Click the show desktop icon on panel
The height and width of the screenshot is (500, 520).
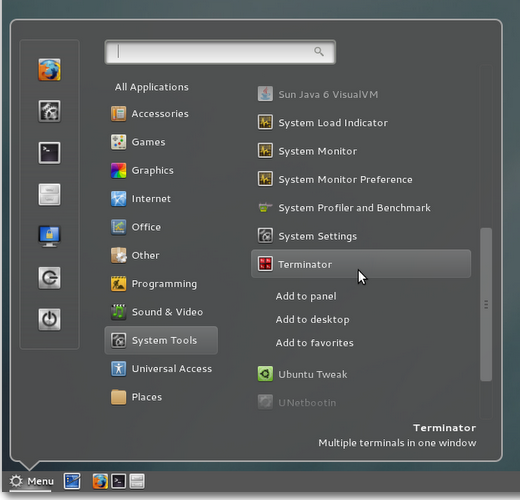72,481
